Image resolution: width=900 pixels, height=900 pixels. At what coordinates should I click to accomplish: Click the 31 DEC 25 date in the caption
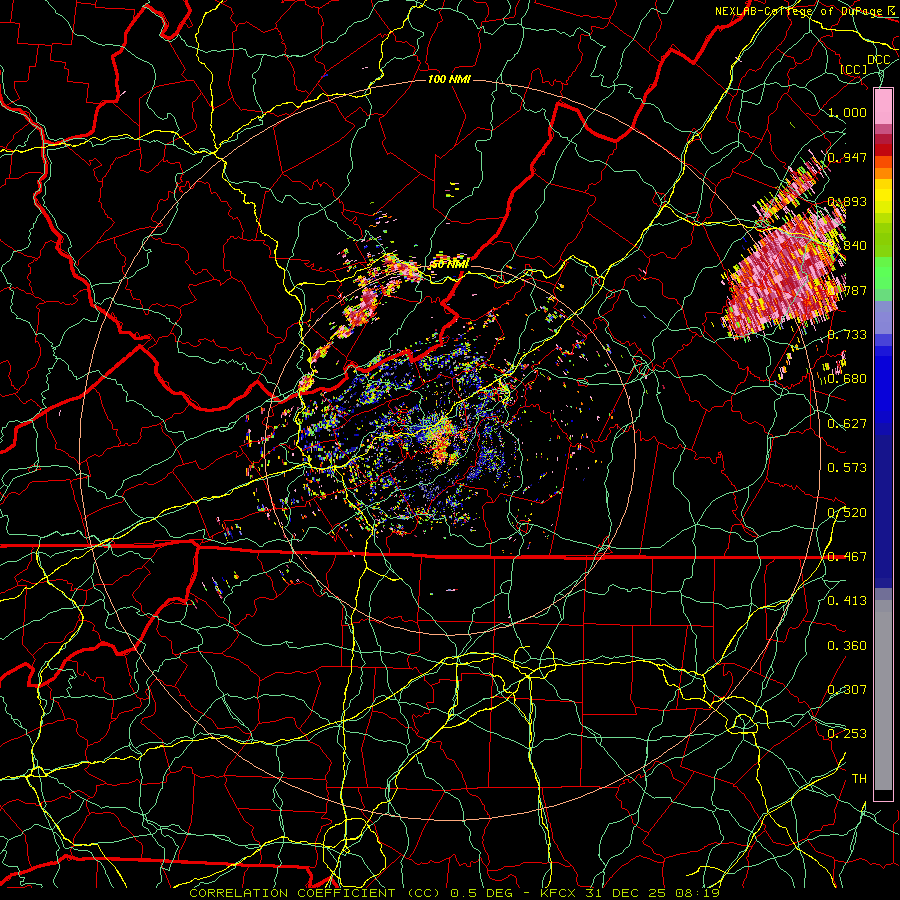point(628,893)
